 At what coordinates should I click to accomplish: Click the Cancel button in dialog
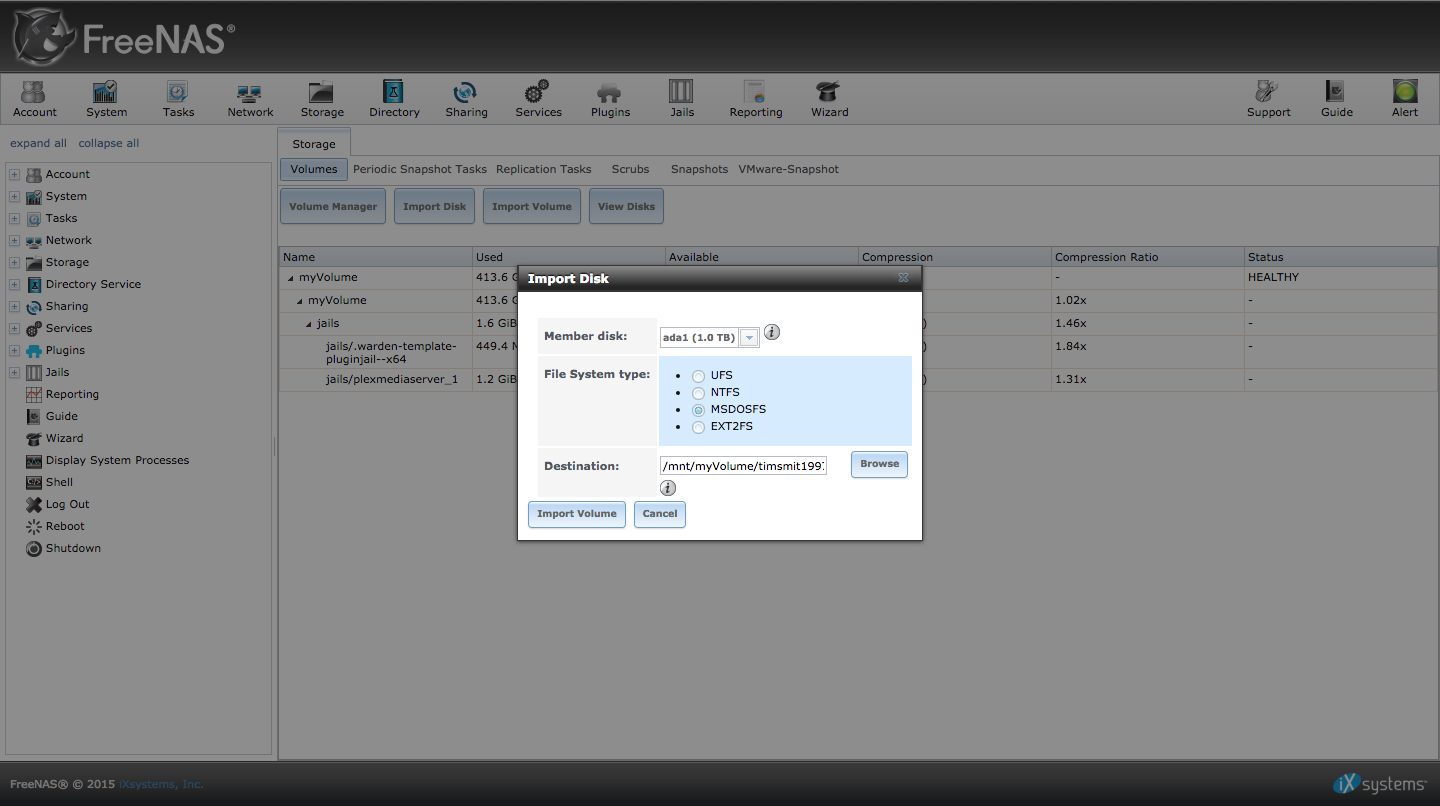659,514
